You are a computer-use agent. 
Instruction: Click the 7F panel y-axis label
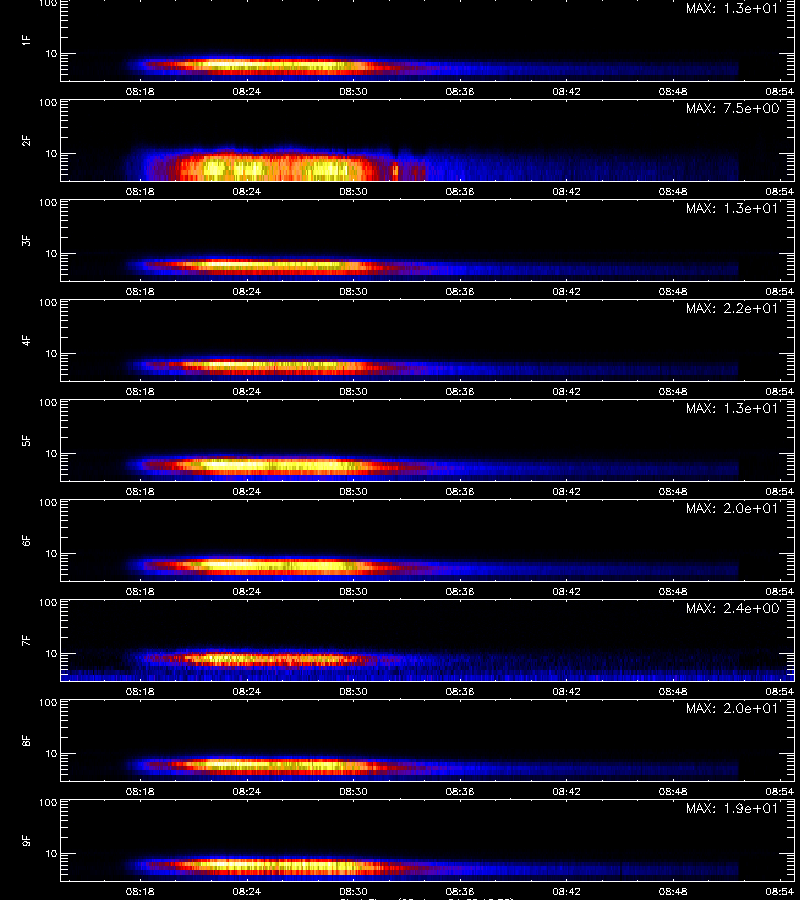tap(26, 641)
